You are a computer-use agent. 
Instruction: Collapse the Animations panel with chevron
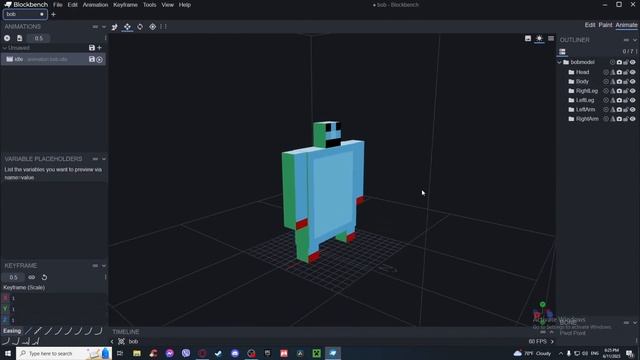104,27
